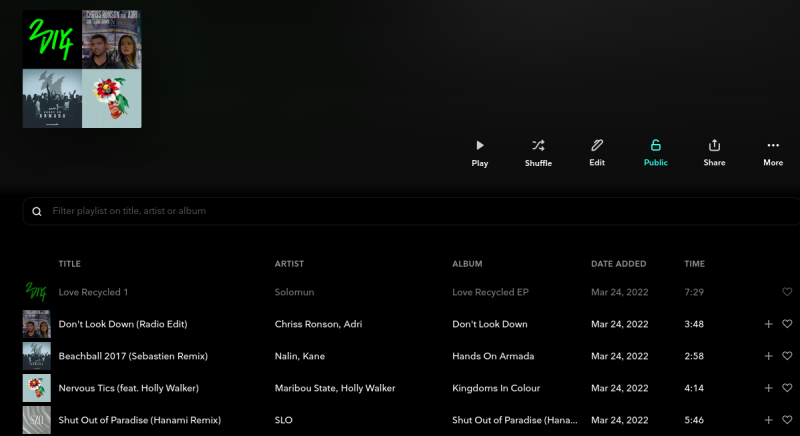Viewport: 800px width, 436px height.
Task: Sort tracks by ALBUM column
Action: [467, 264]
